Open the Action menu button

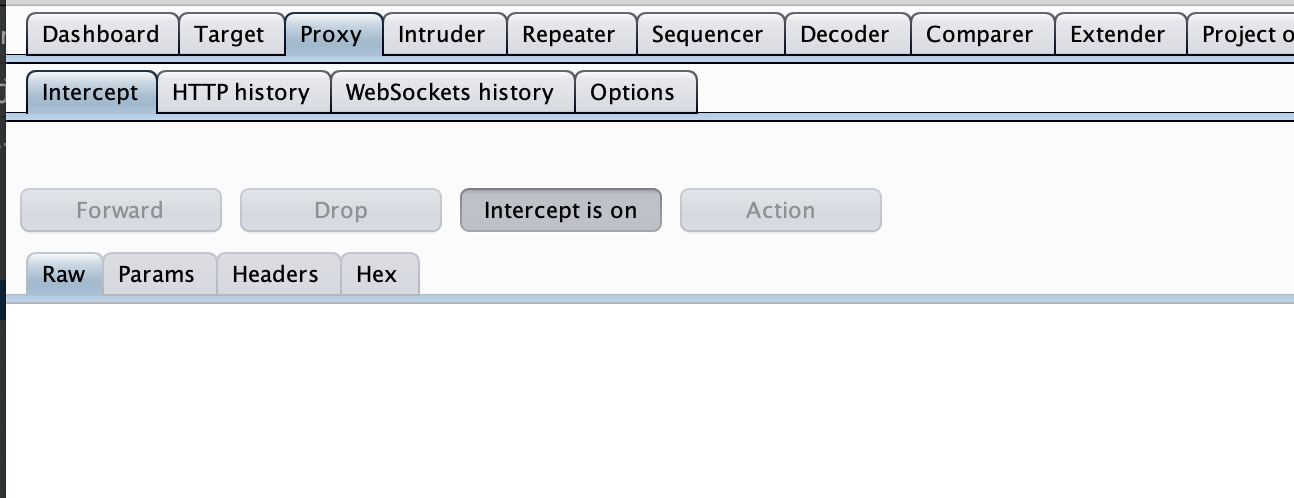780,210
